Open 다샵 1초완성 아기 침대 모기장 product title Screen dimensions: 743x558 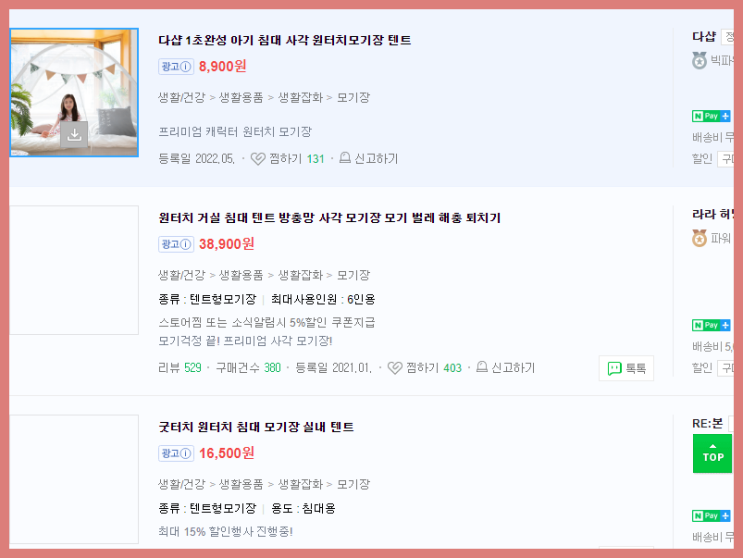(x=284, y=40)
